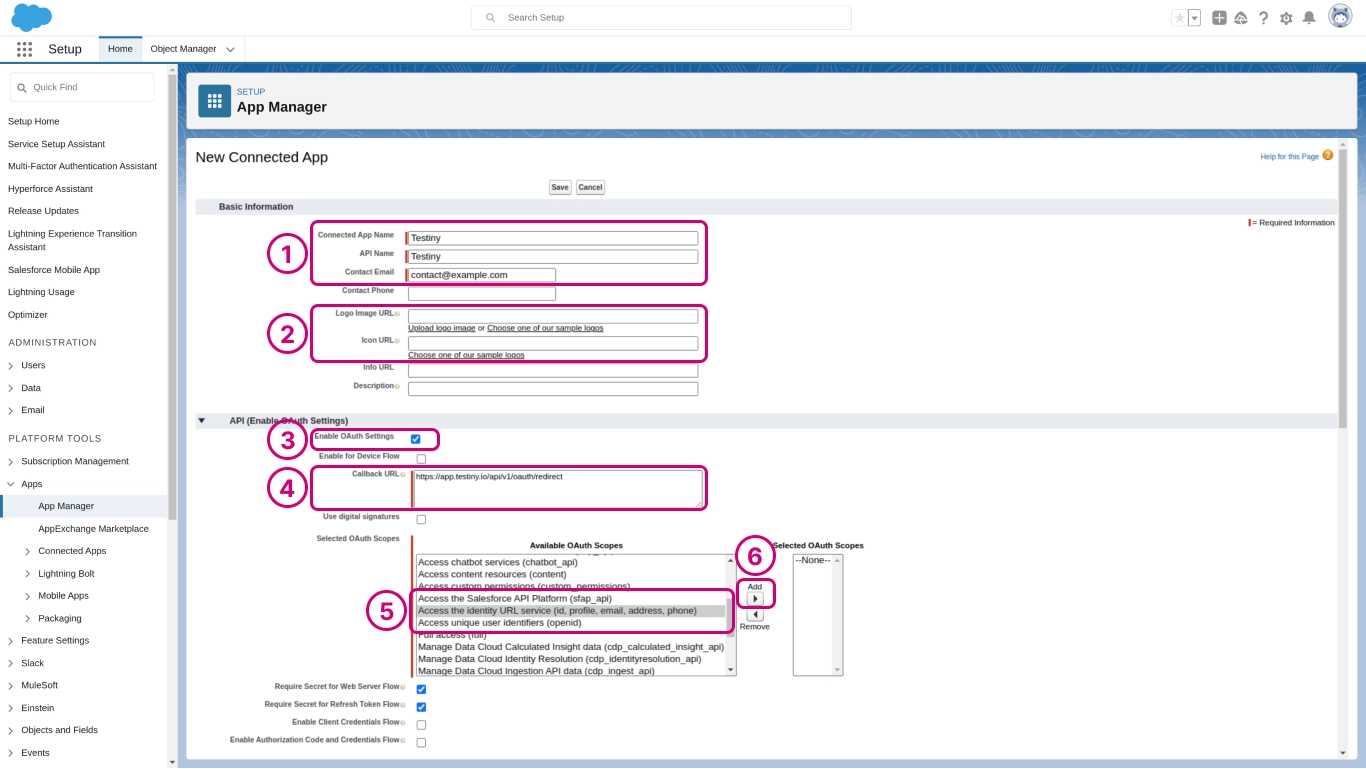Open the App Launcher grid icon

coord(24,49)
